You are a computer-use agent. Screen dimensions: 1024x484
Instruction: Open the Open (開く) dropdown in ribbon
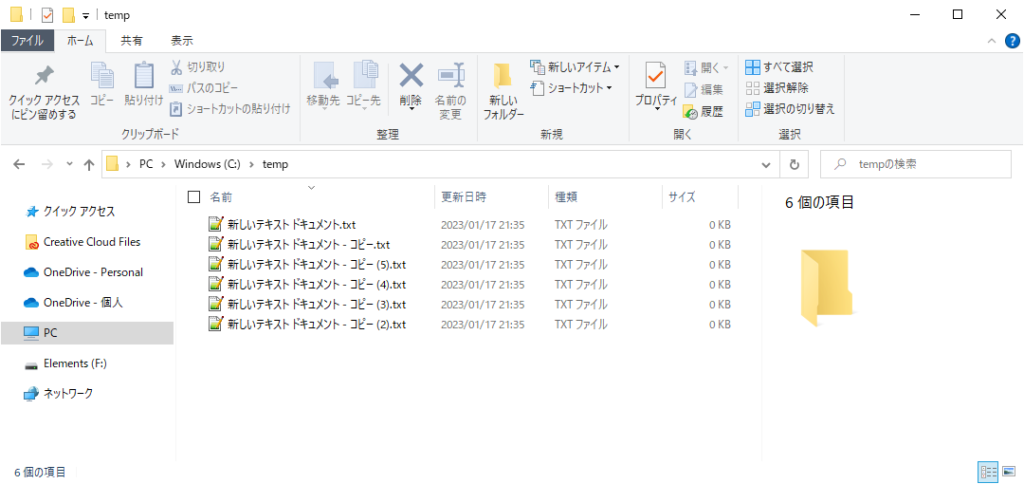[706, 68]
